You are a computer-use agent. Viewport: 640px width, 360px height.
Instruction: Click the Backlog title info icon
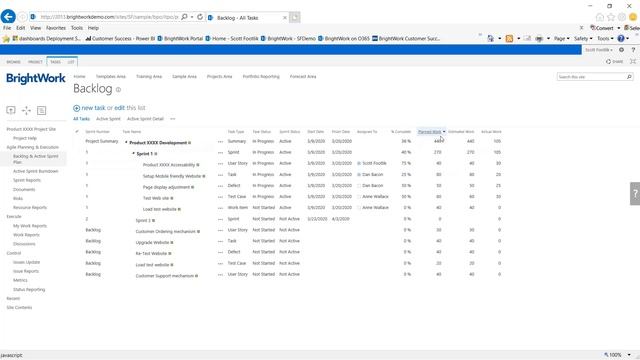(x=118, y=90)
